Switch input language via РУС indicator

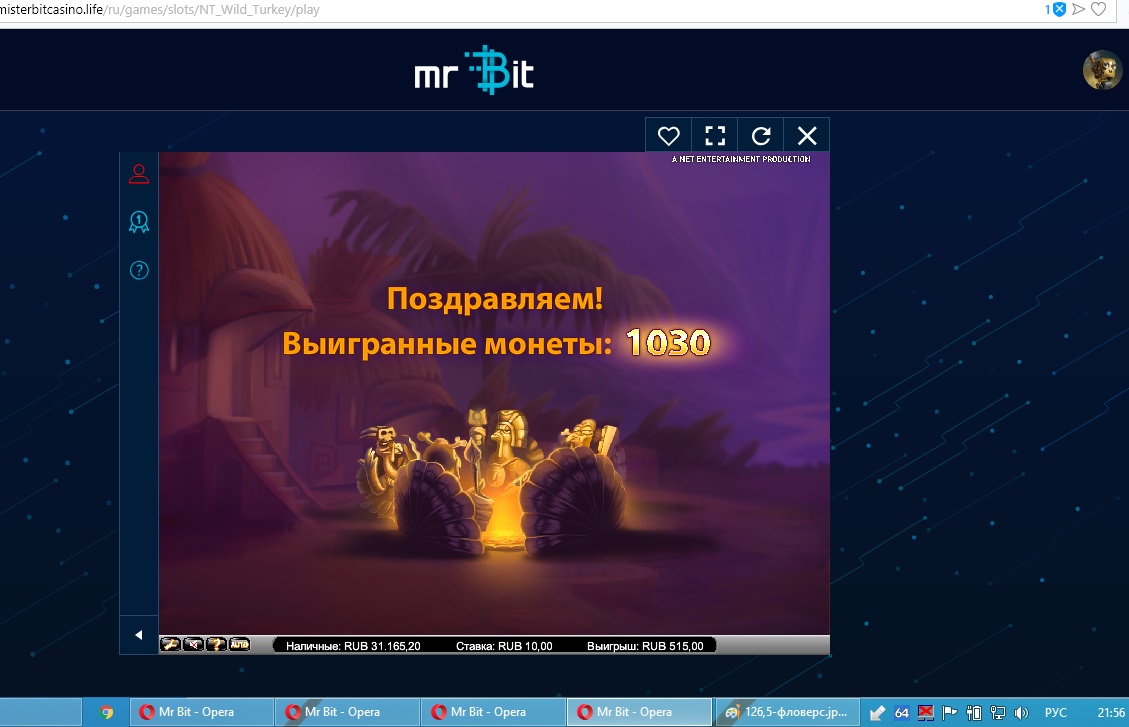click(1056, 713)
